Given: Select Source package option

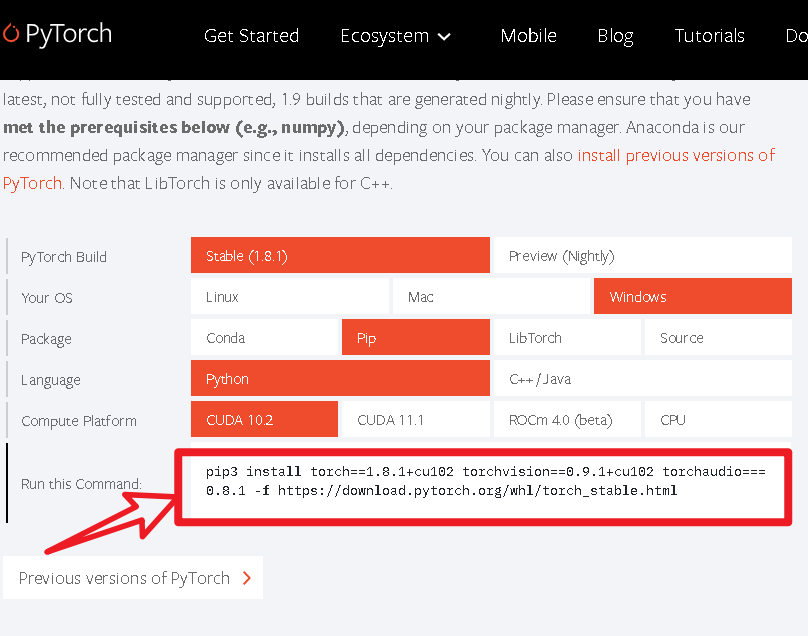Looking at the screenshot, I should coord(717,337).
